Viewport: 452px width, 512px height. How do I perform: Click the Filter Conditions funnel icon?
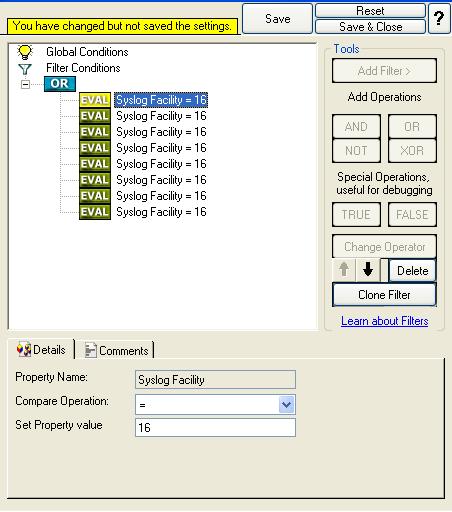tap(25, 69)
